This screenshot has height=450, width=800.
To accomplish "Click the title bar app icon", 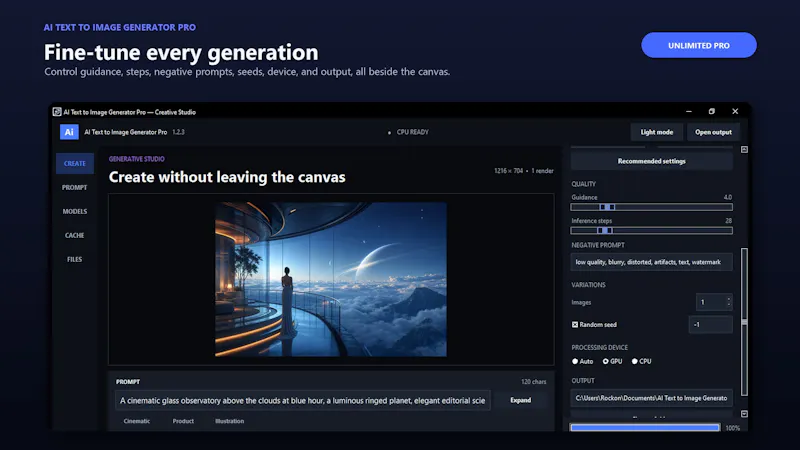I will [x=57, y=112].
